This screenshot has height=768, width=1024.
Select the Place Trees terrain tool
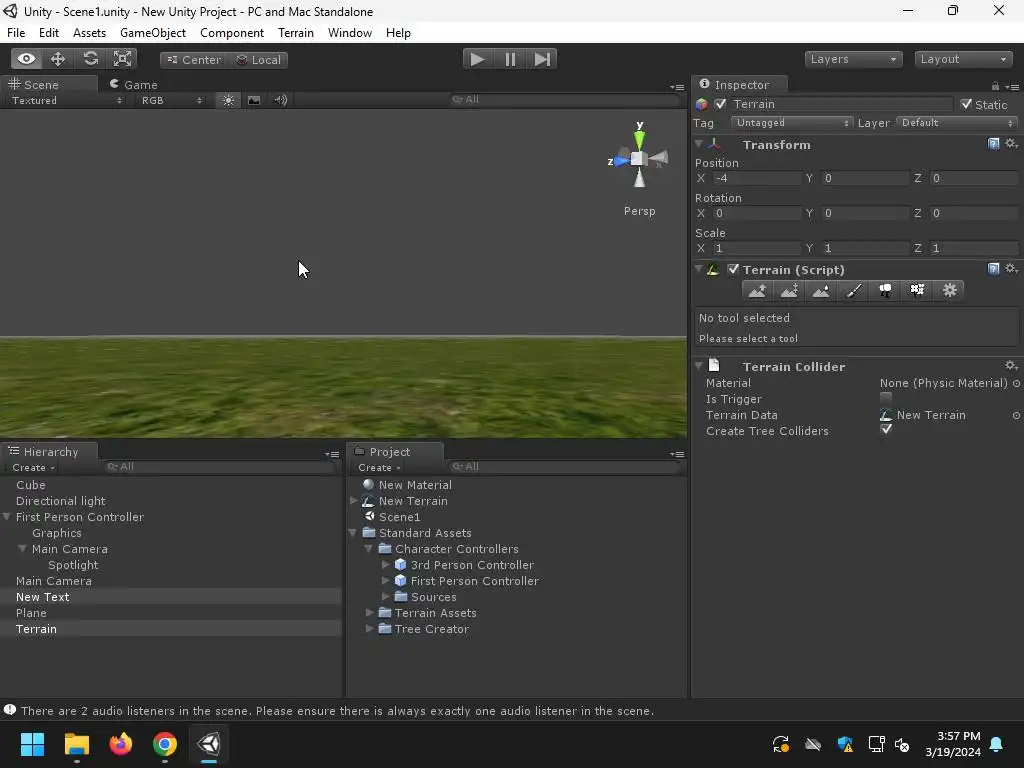886,291
